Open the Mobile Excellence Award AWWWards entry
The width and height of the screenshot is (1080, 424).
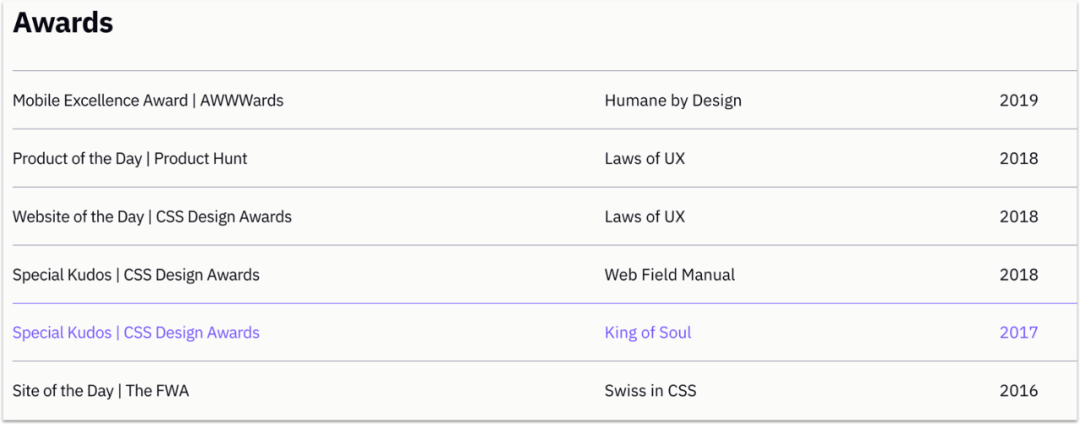[148, 100]
